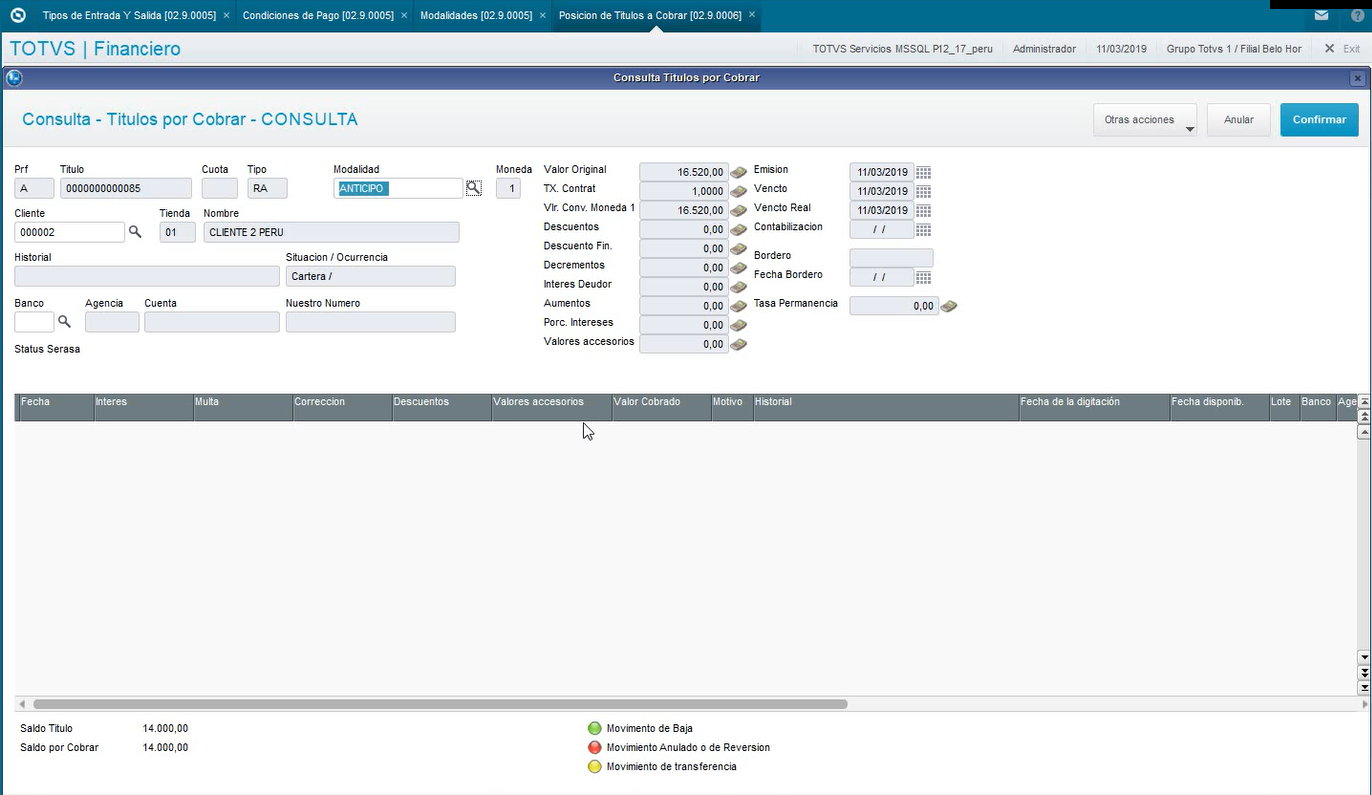Click the Banco input field

point(34,322)
